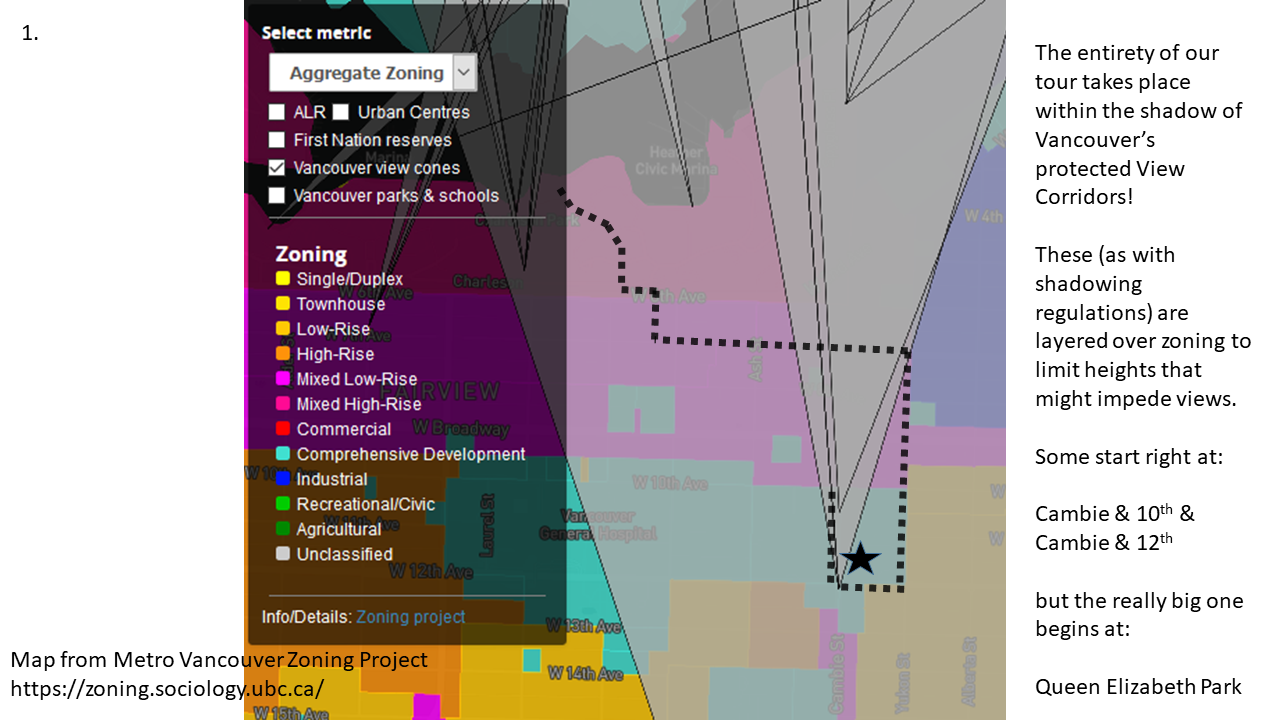Click the dropdown arrow beside Aggregate Zoning
The height and width of the screenshot is (720, 1280).
pos(463,73)
